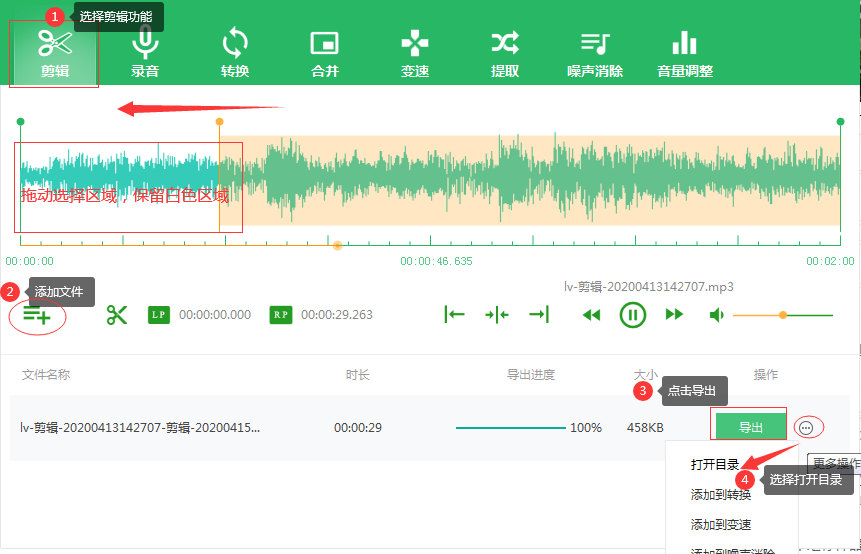Click the green start handle above waveform

(20, 121)
